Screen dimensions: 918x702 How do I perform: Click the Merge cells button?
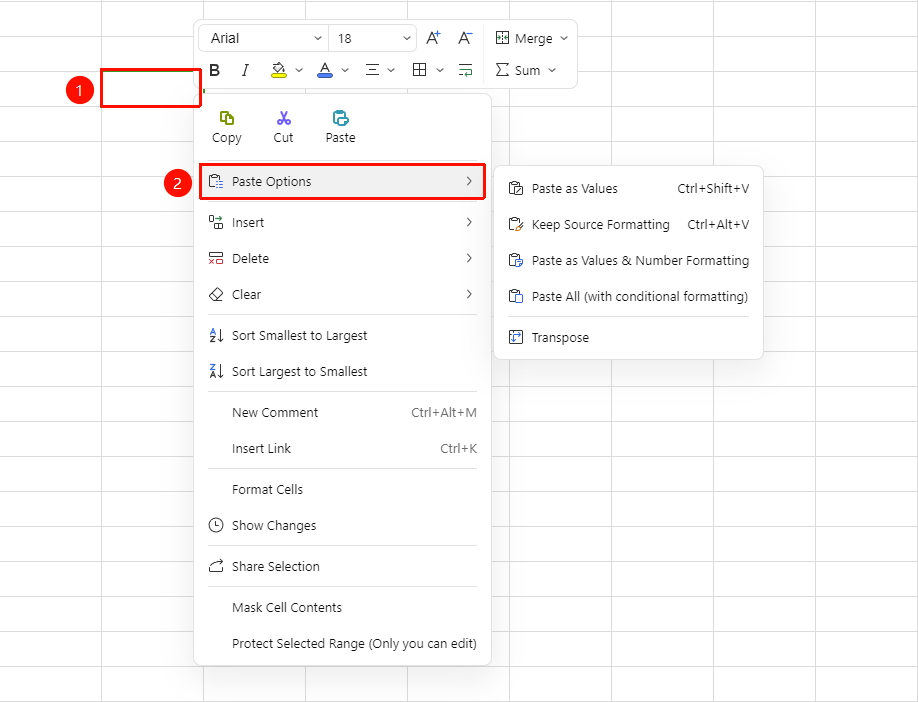pos(524,38)
